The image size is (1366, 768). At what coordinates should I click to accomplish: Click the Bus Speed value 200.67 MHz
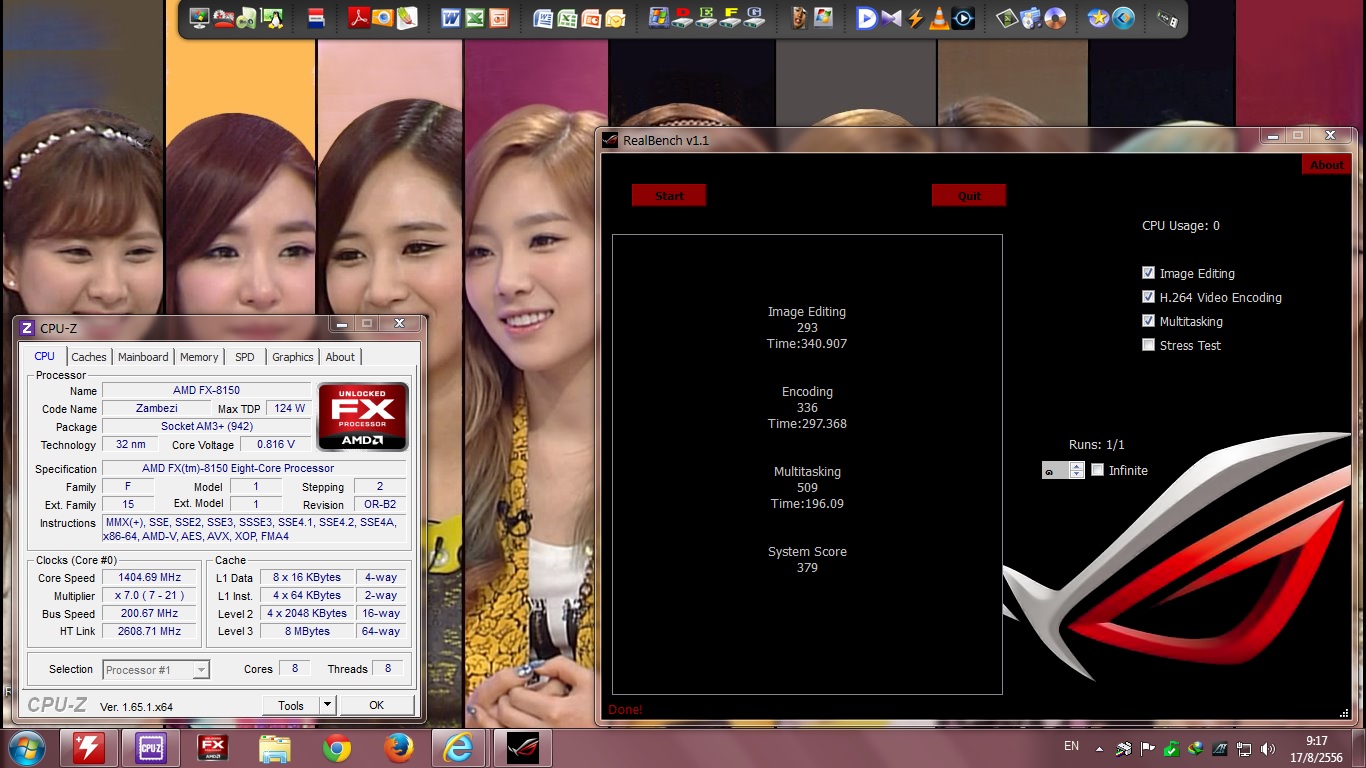click(150, 613)
